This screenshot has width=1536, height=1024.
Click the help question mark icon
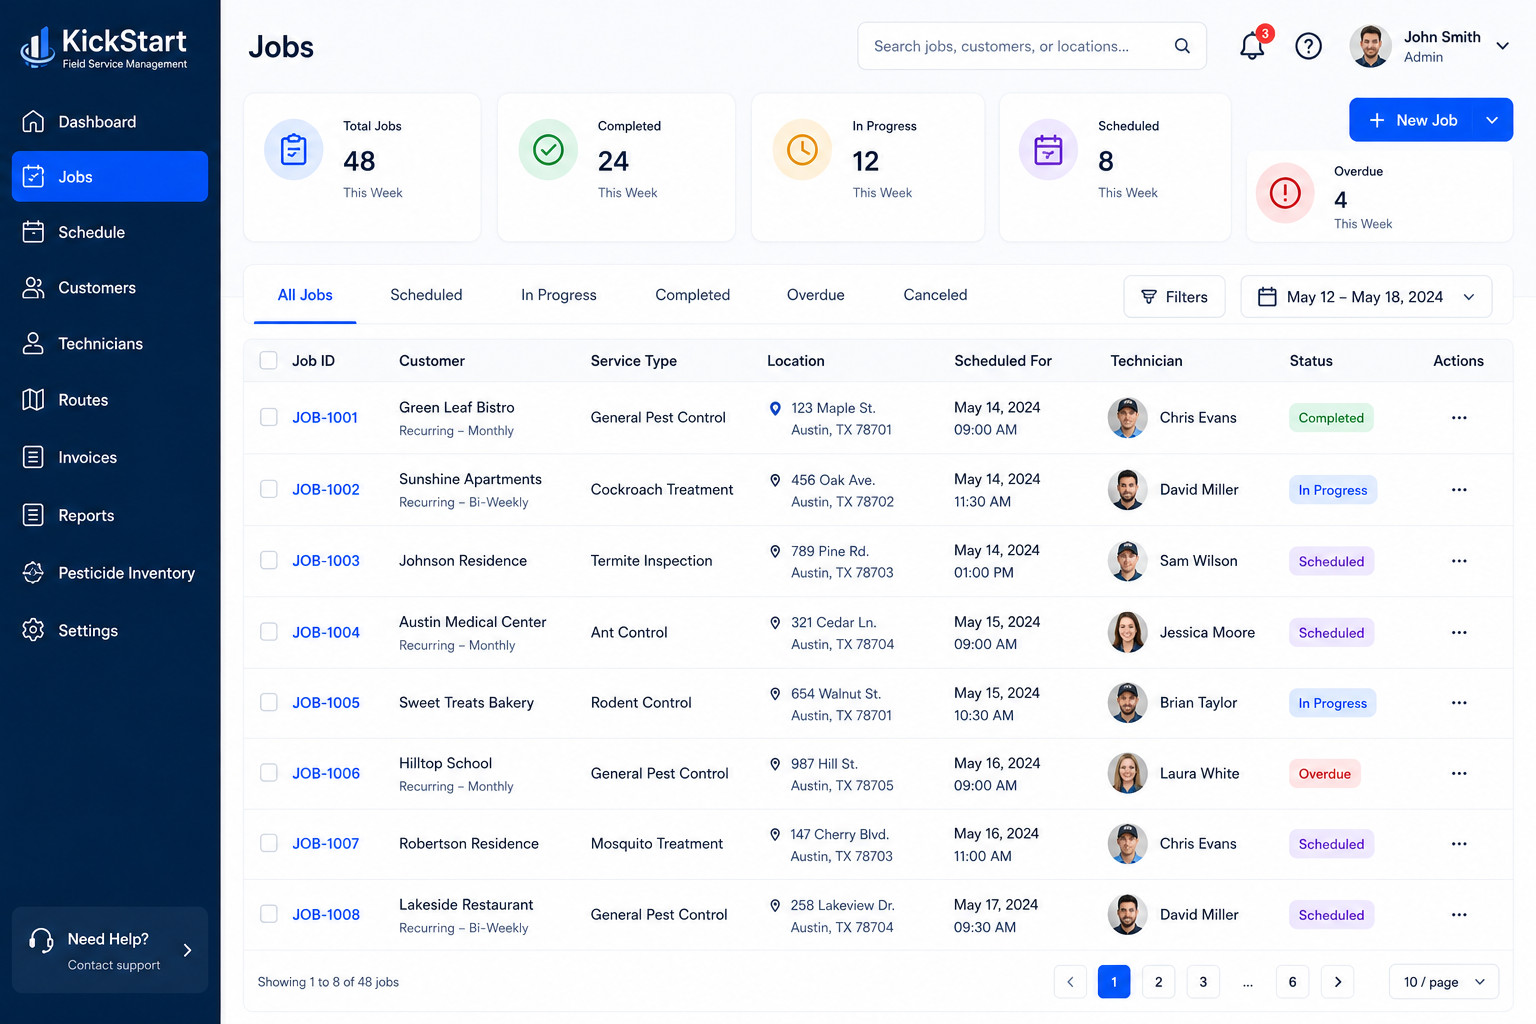click(x=1308, y=46)
